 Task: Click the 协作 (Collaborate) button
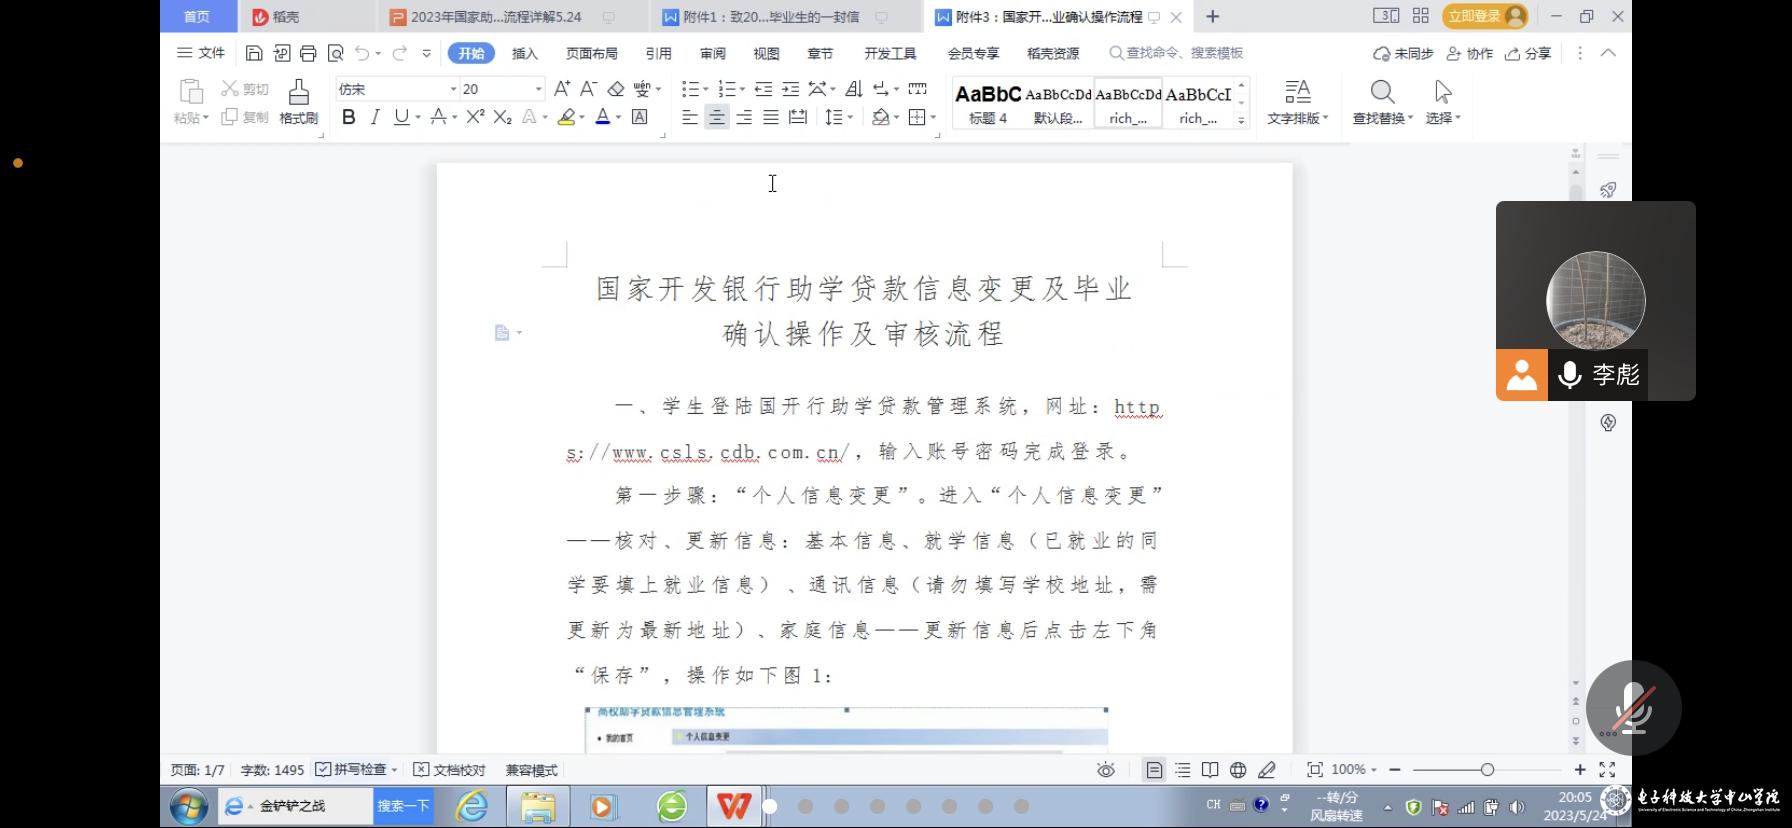click(x=1470, y=53)
